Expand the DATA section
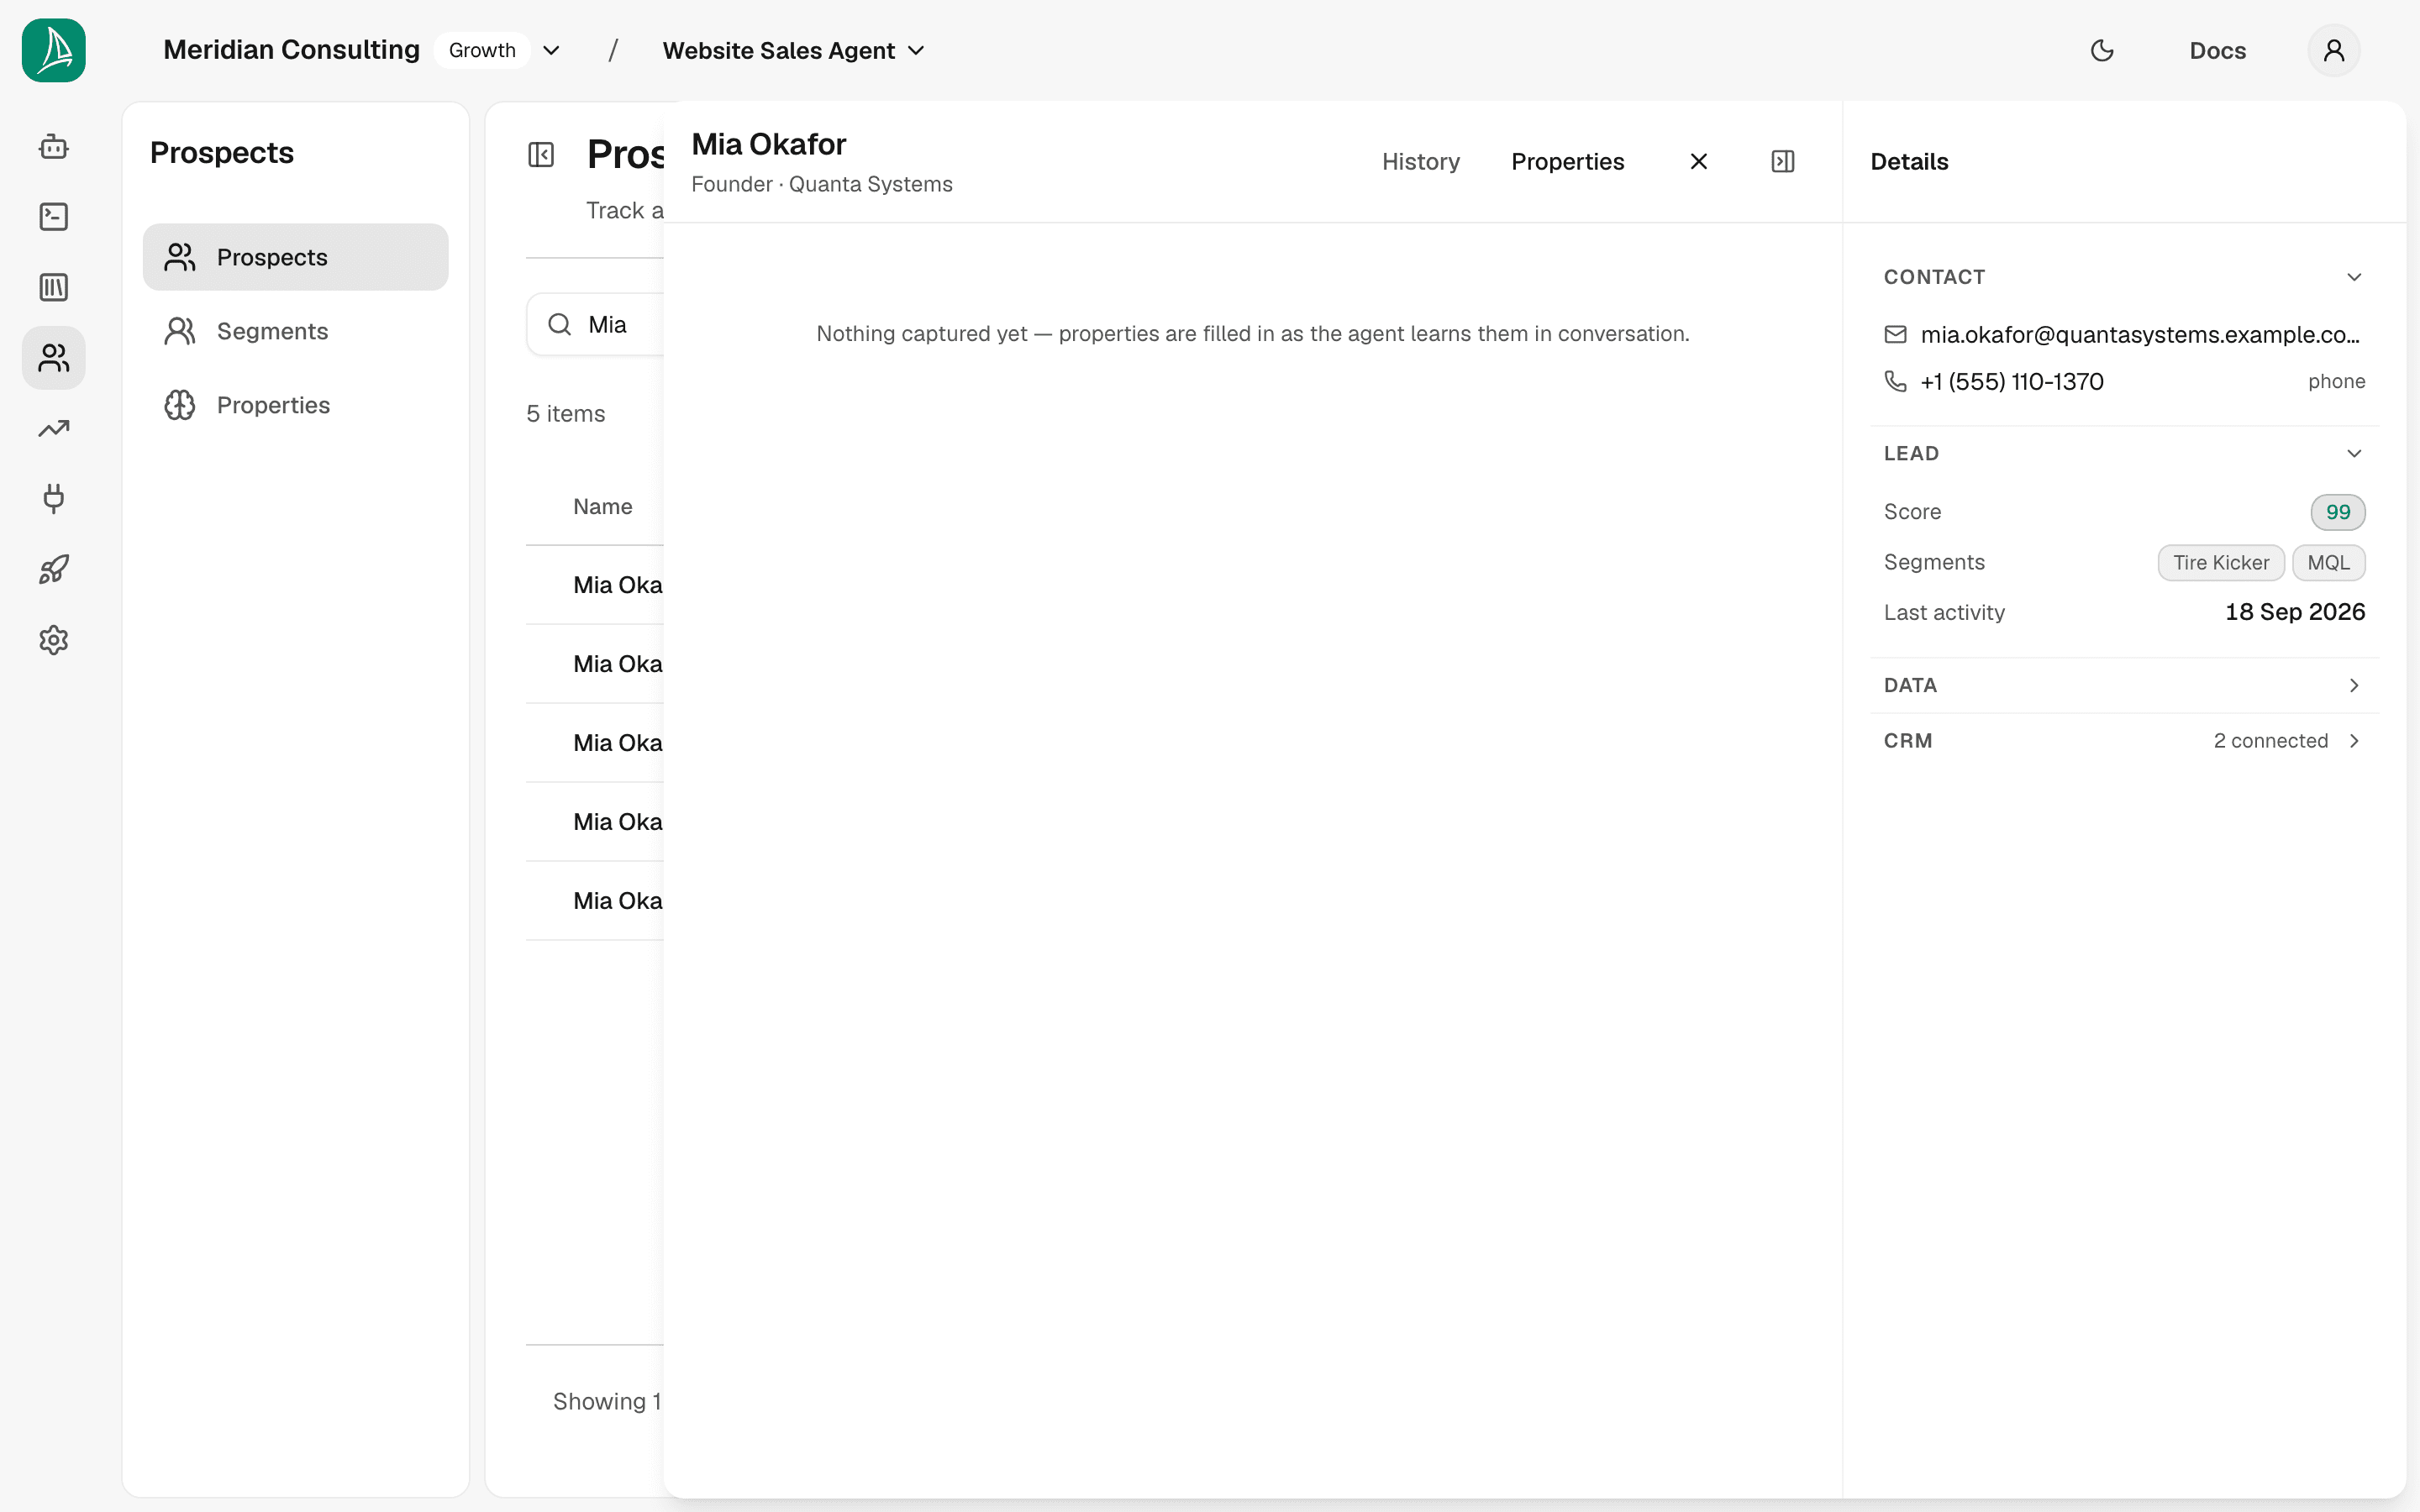Viewport: 2420px width, 1512px height. coord(2124,685)
